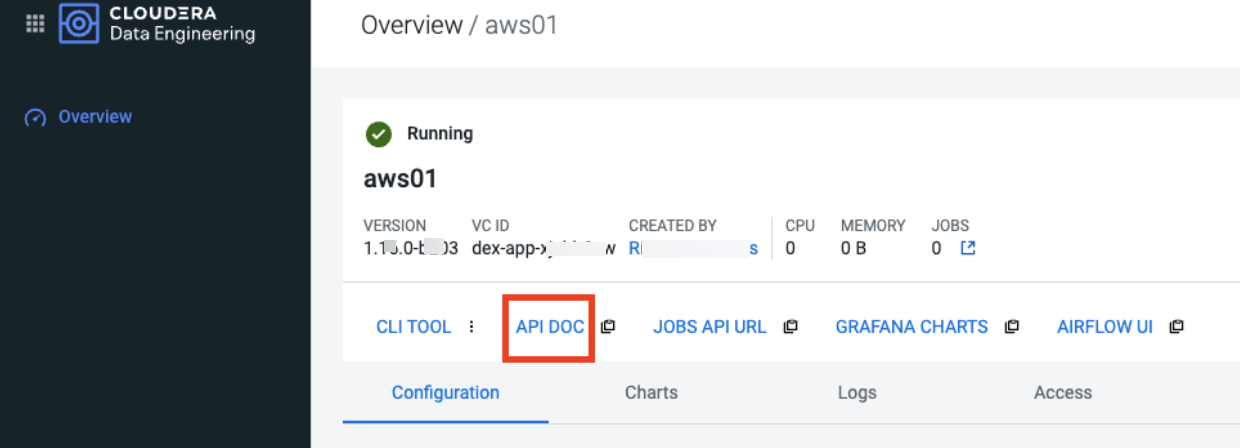
Task: Copy the GRAFANA CHARTS URL
Action: pyautogui.click(x=1012, y=327)
